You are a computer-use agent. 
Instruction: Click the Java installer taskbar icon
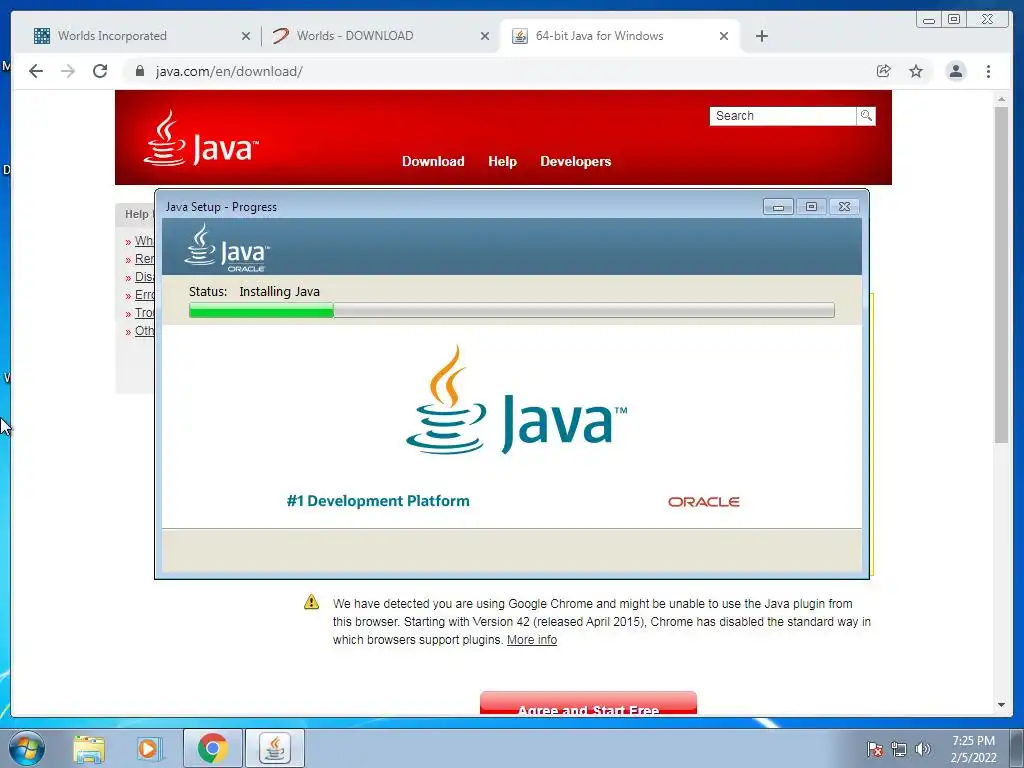[x=275, y=748]
